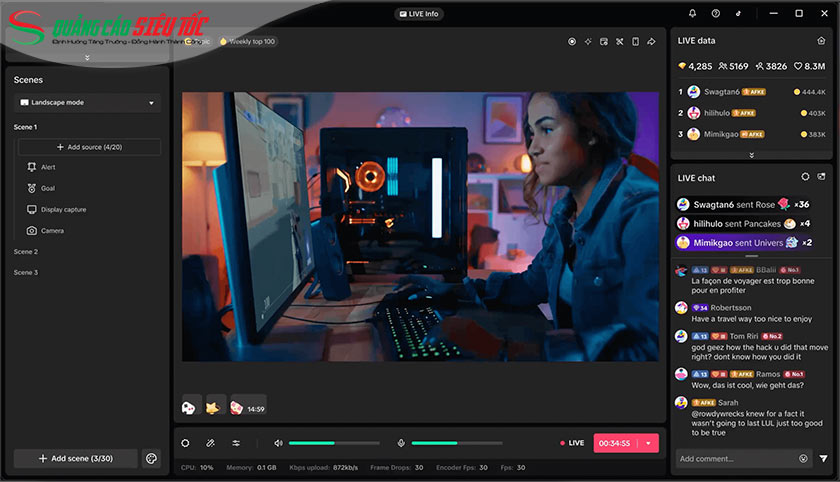Open the palette theme icon beside Add scene

coord(152,458)
